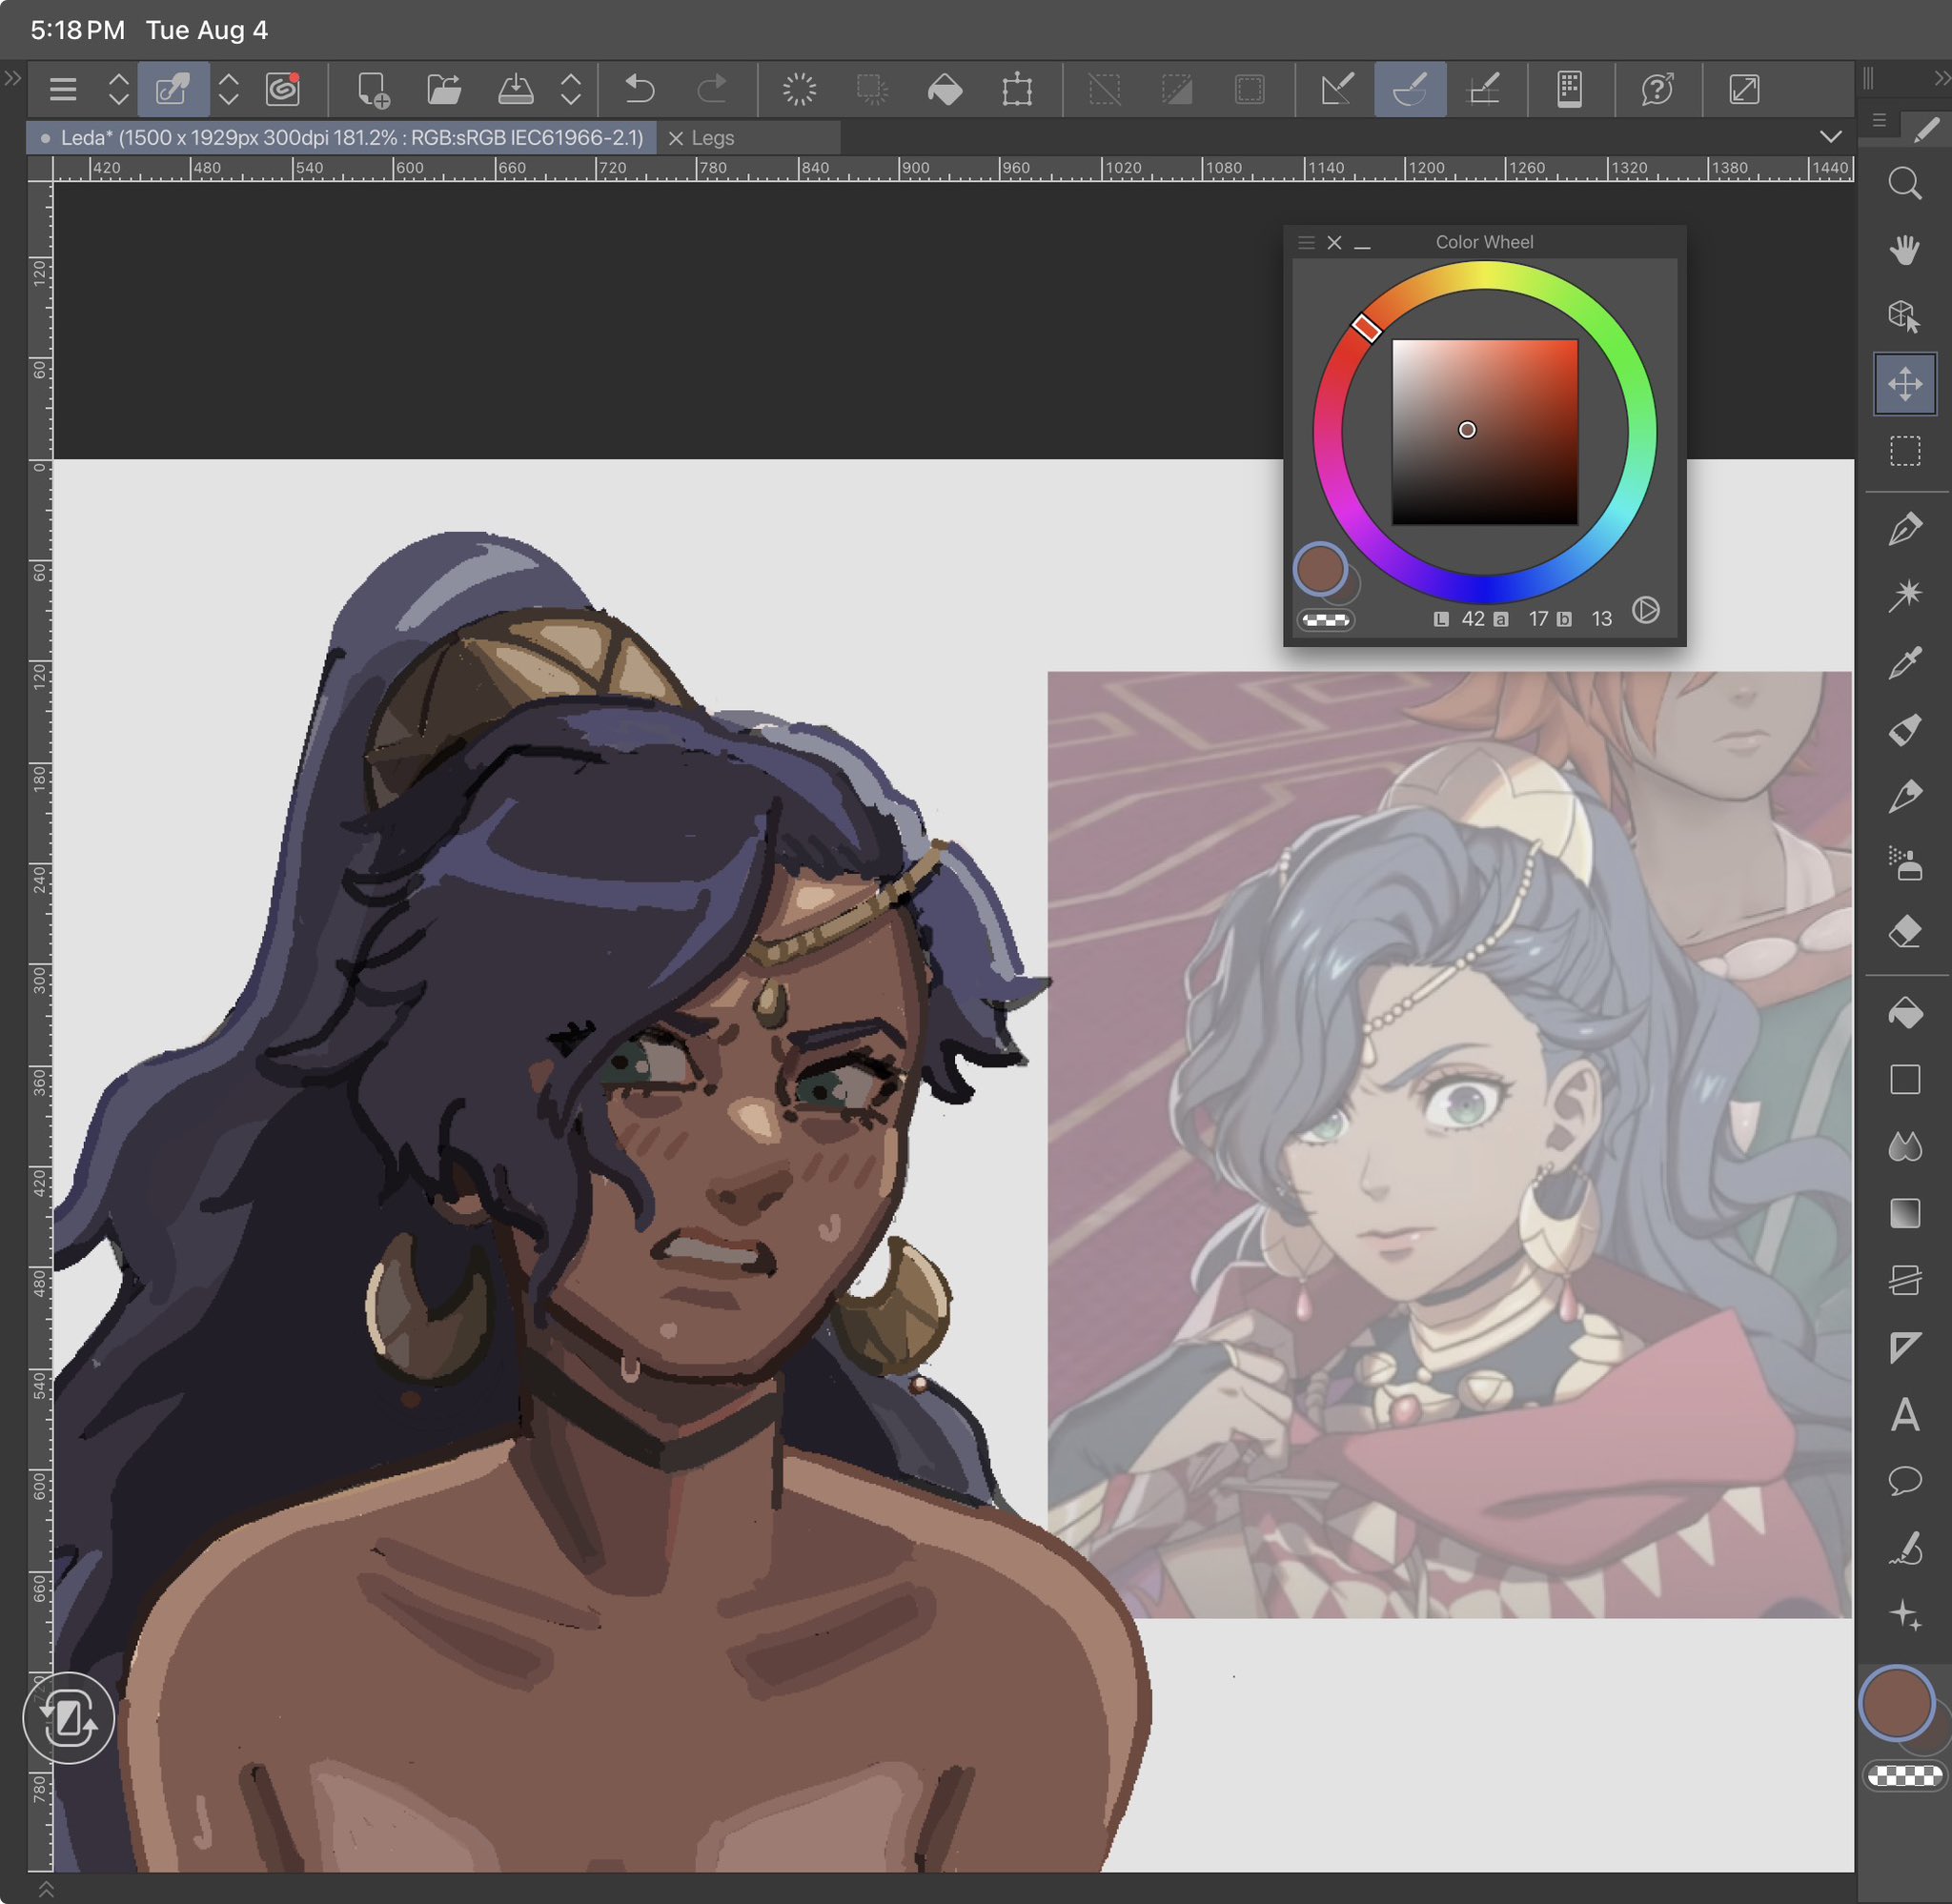
Task: Select the Auto Select magic wand tool
Action: pyautogui.click(x=1905, y=595)
